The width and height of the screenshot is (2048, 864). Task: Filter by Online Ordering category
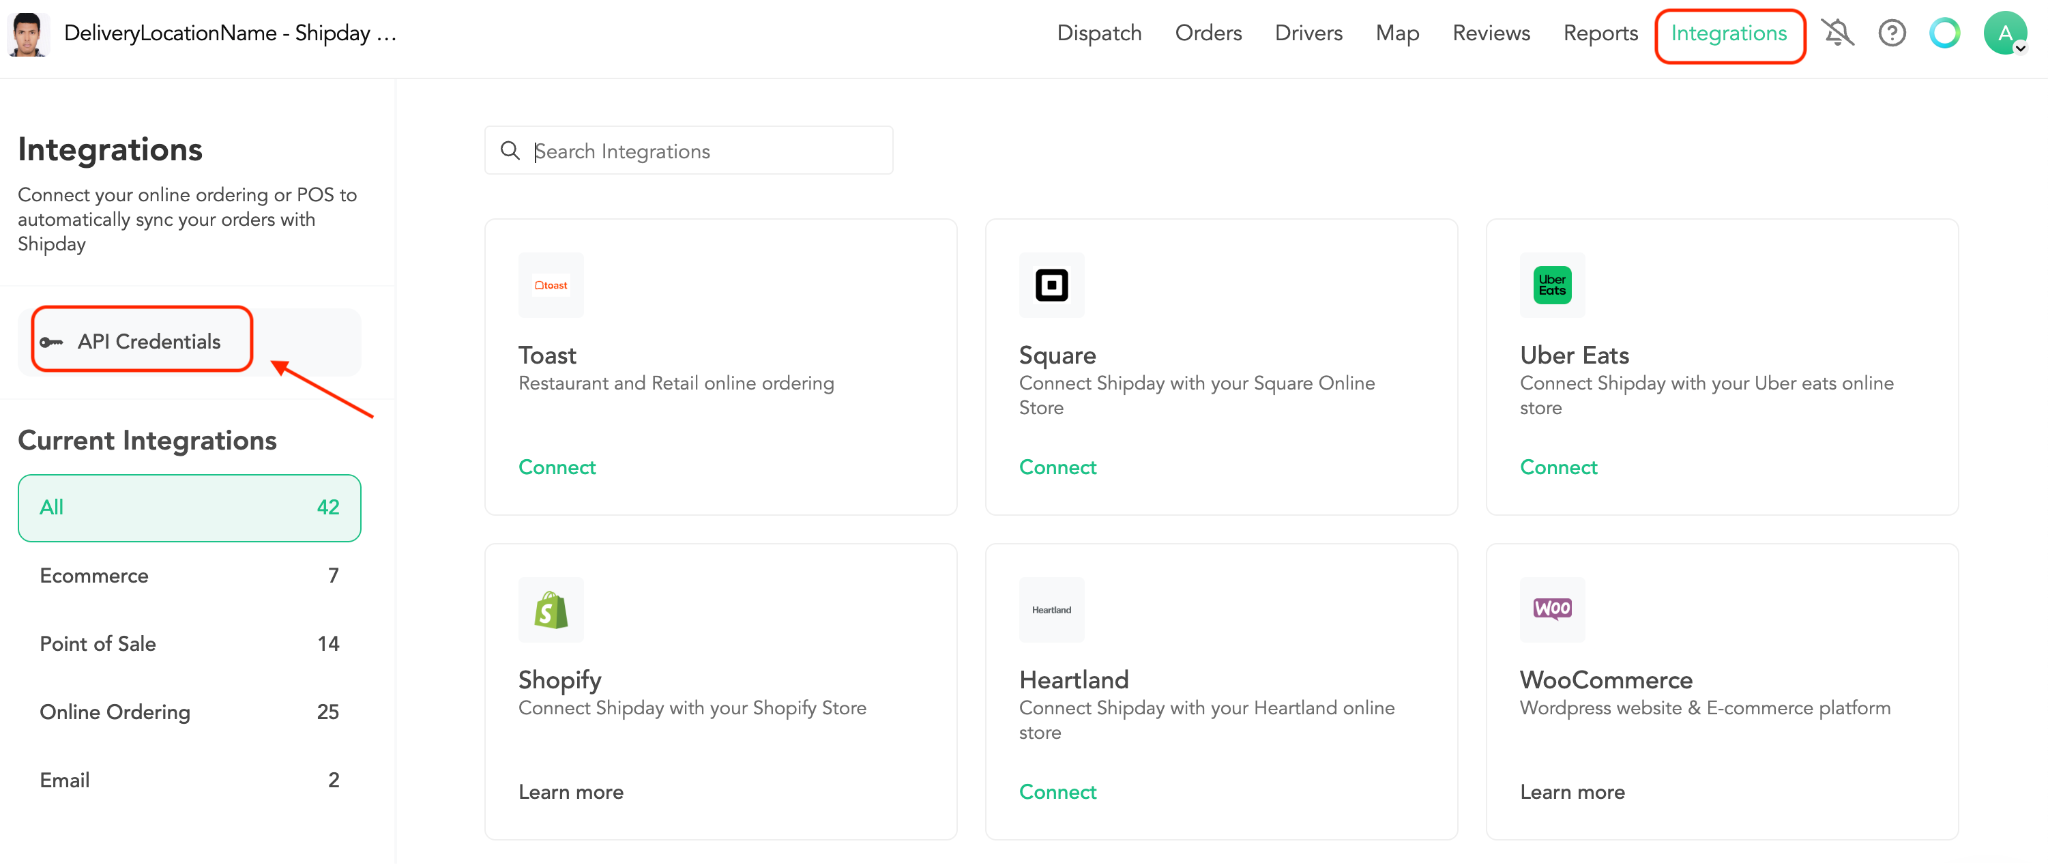click(189, 712)
